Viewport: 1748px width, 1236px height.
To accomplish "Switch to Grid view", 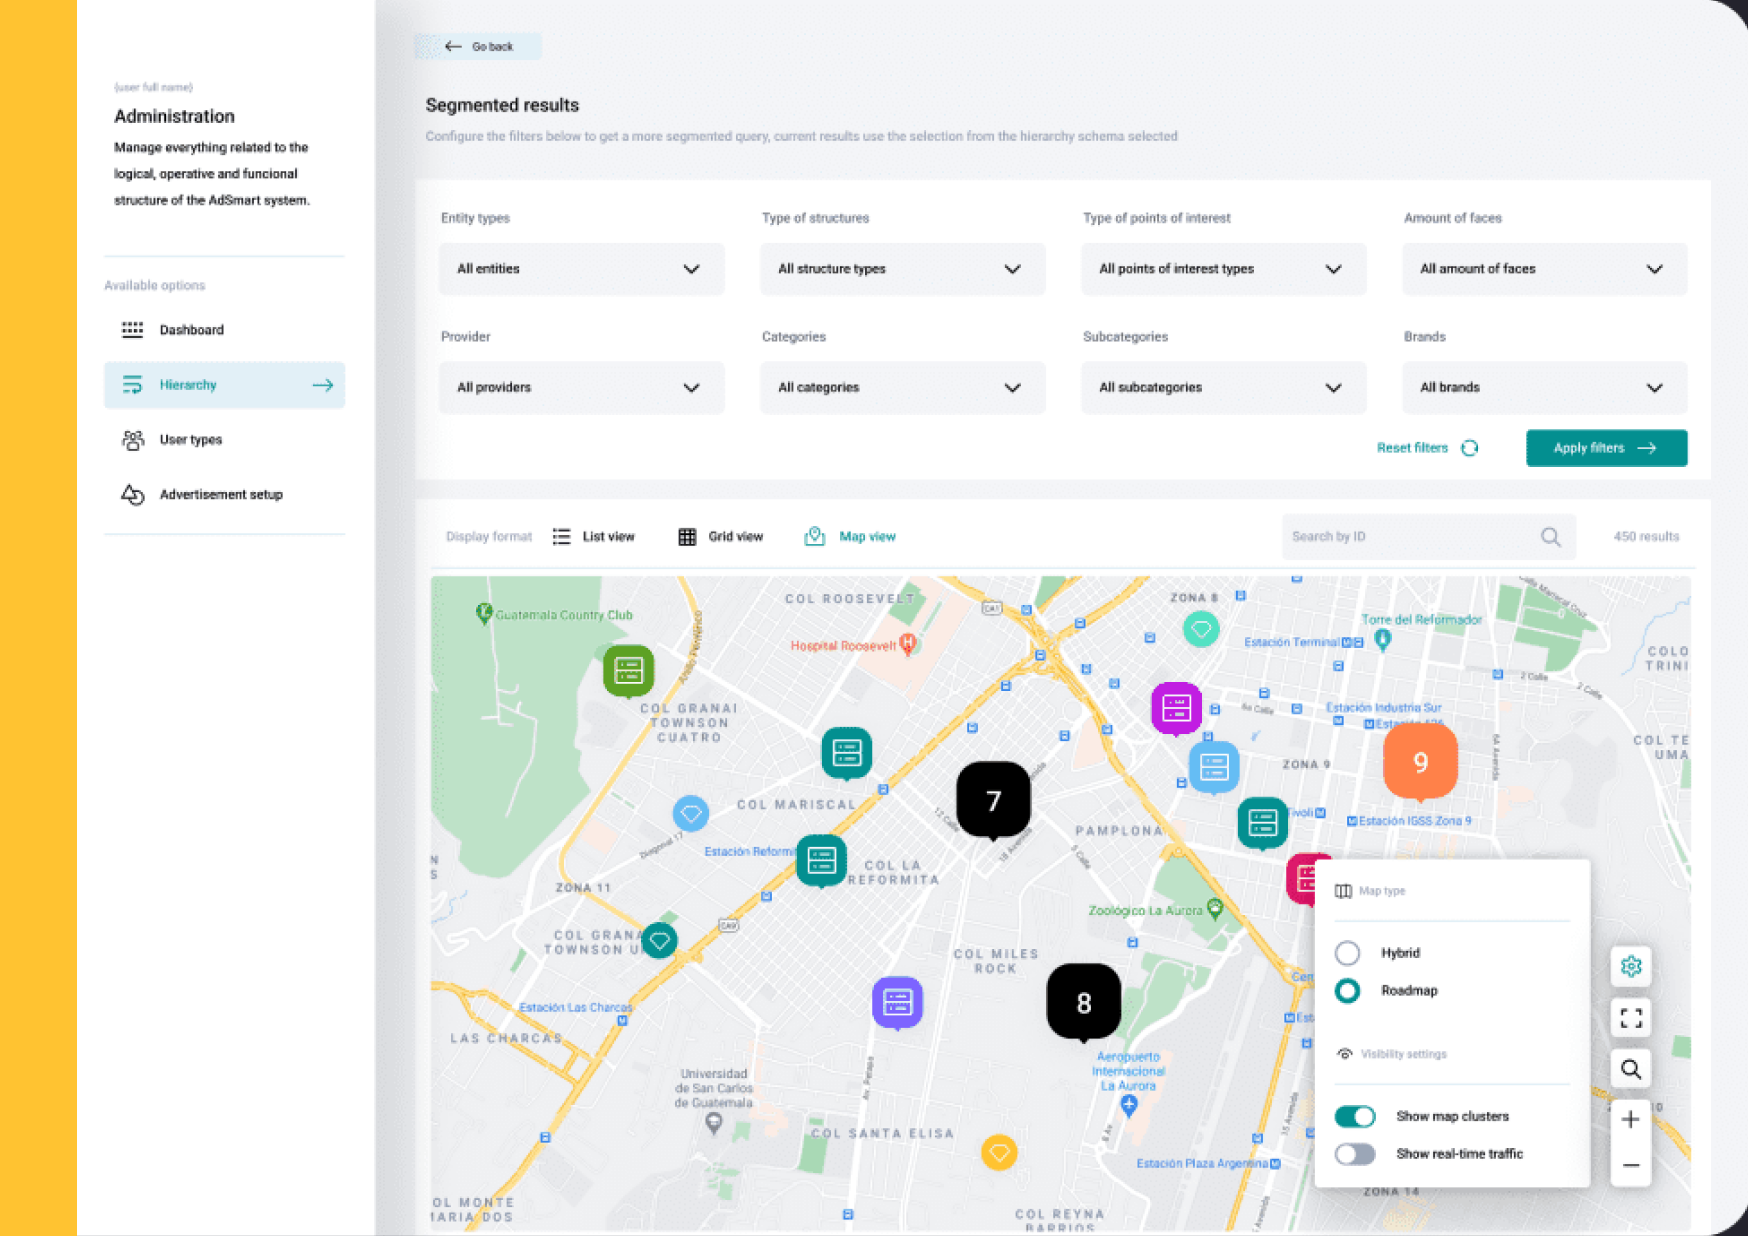I will (720, 537).
